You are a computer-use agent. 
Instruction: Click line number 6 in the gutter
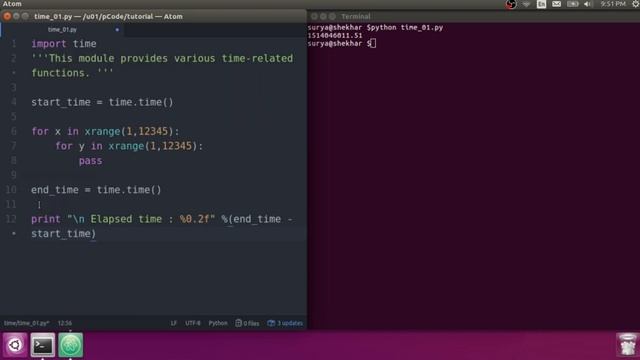(x=14, y=131)
